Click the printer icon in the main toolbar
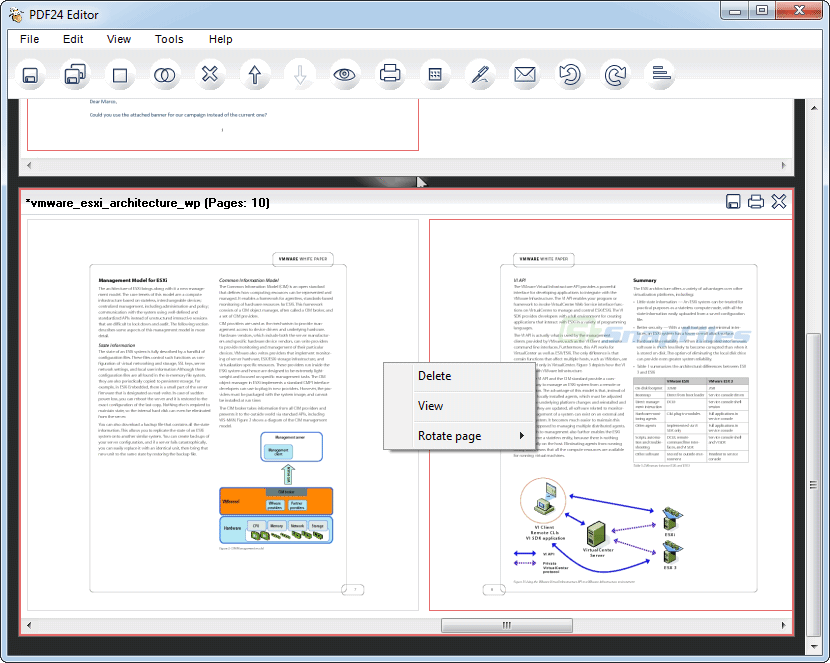 [390, 74]
